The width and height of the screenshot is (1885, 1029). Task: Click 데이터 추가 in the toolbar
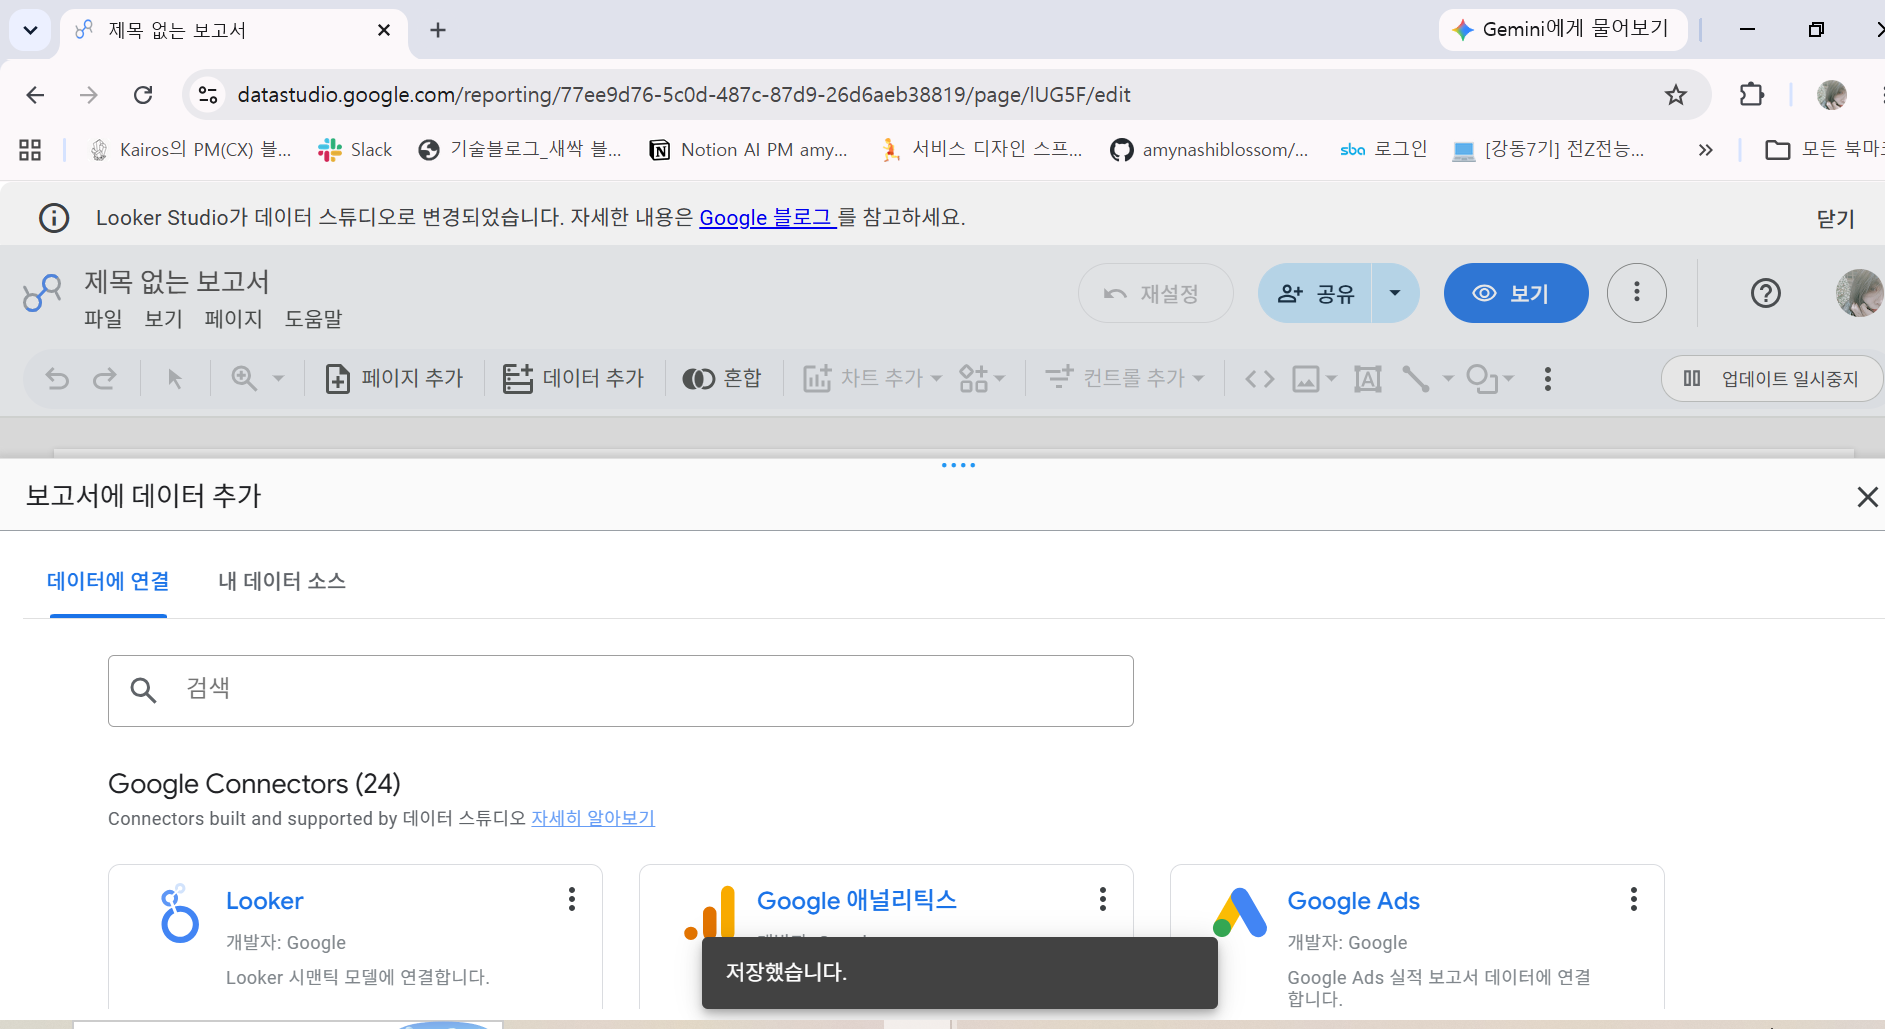pyautogui.click(x=574, y=378)
